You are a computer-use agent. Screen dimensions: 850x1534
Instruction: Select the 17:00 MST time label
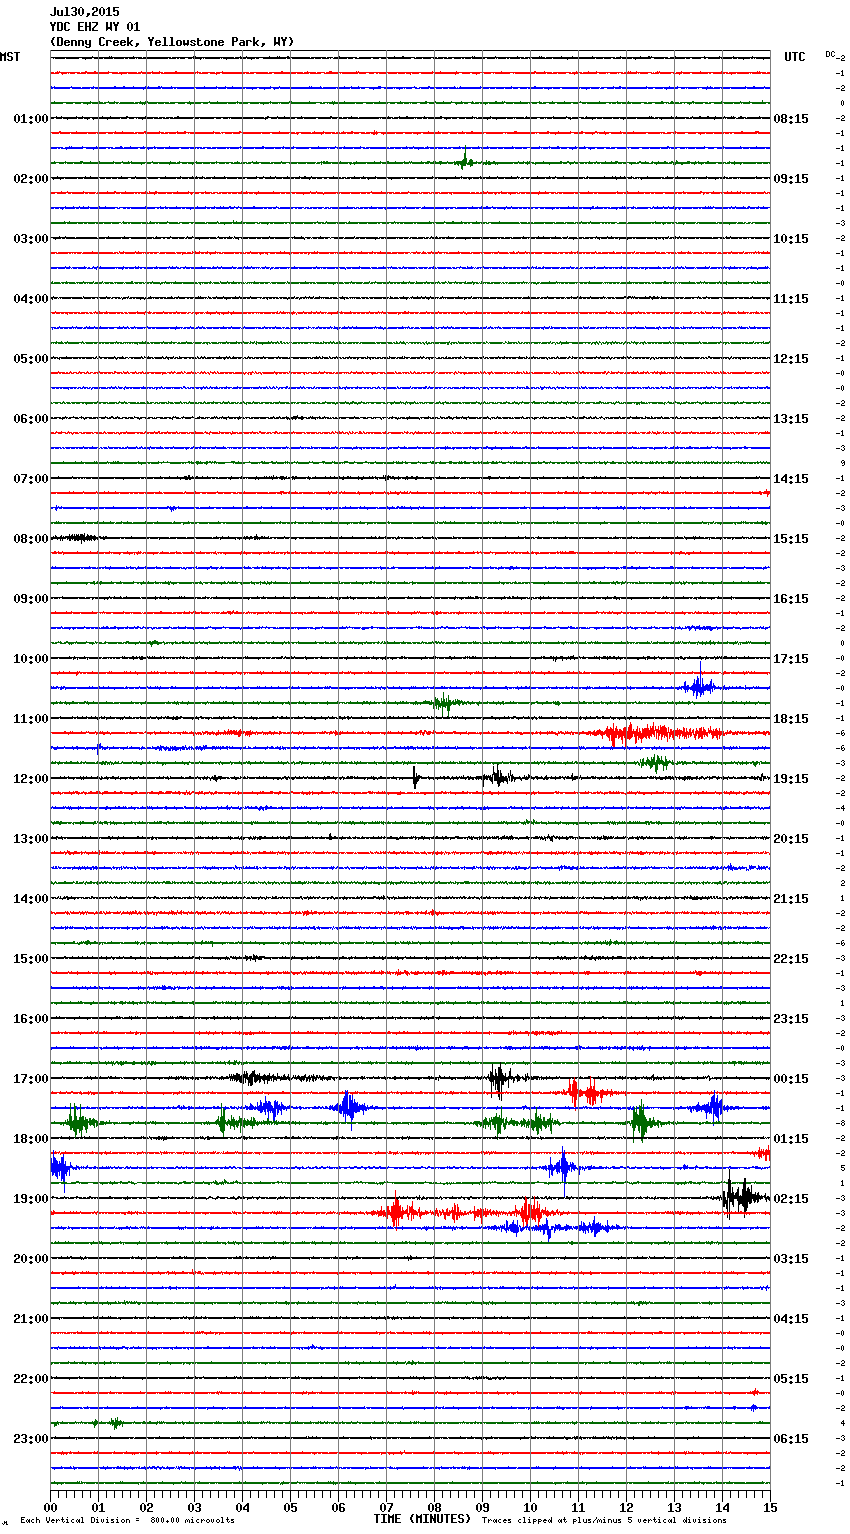click(30, 1079)
